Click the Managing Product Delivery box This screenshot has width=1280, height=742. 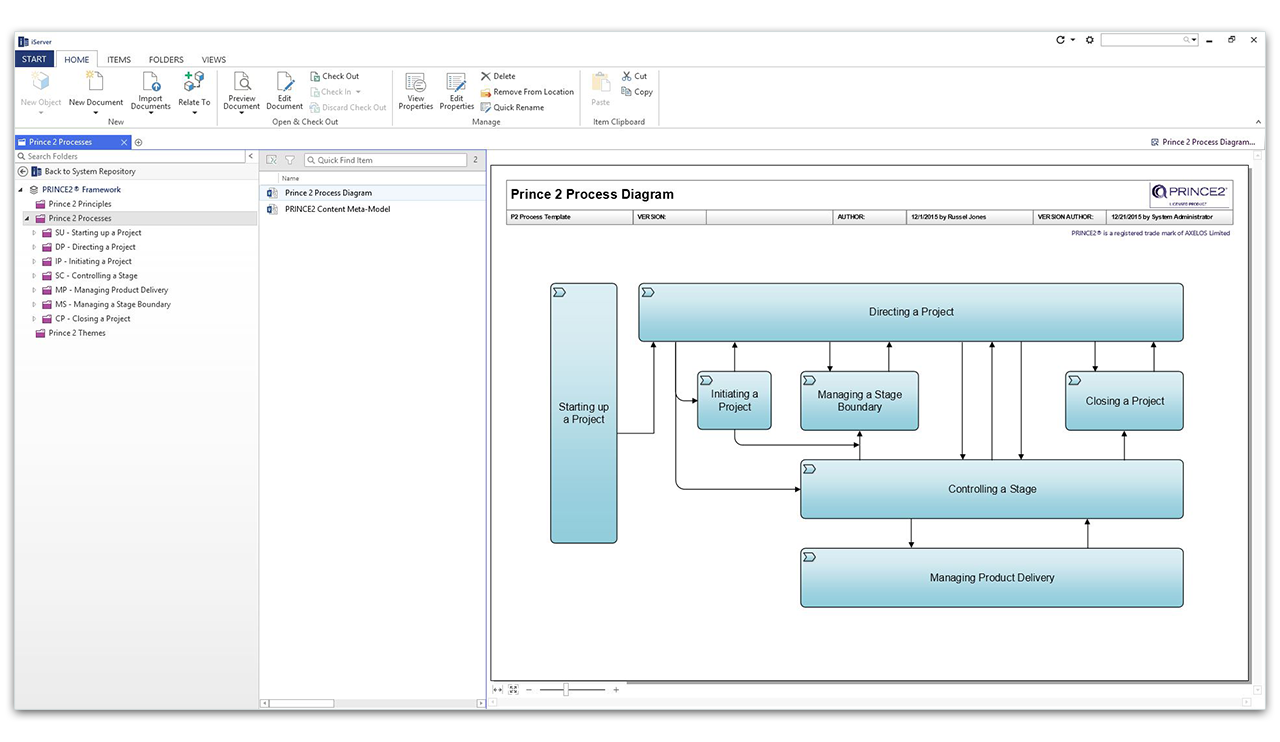992,577
